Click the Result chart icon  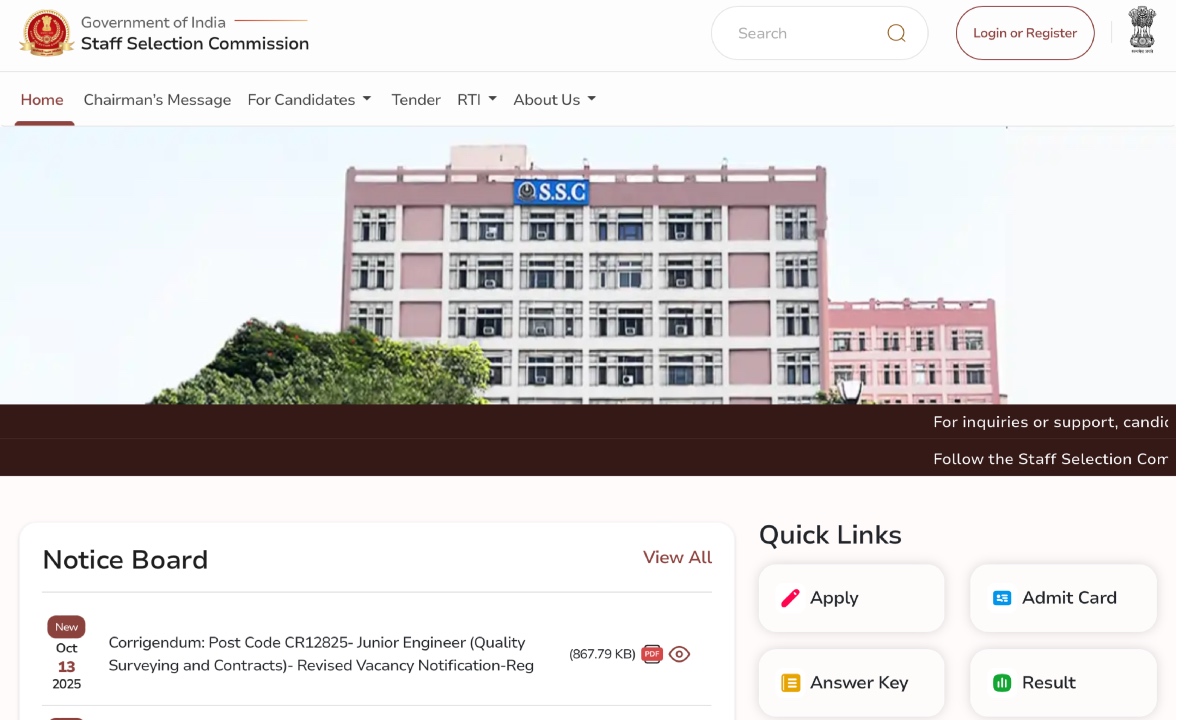pos(1002,683)
